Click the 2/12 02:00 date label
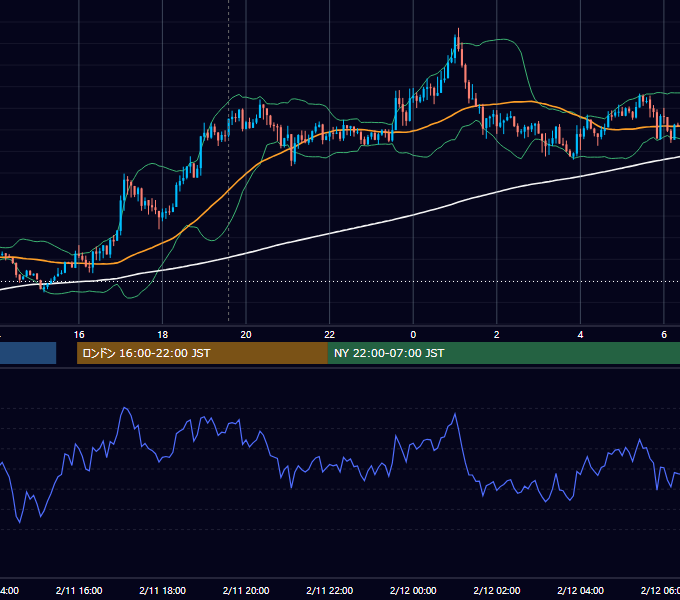This screenshot has width=680, height=600. tap(497, 591)
